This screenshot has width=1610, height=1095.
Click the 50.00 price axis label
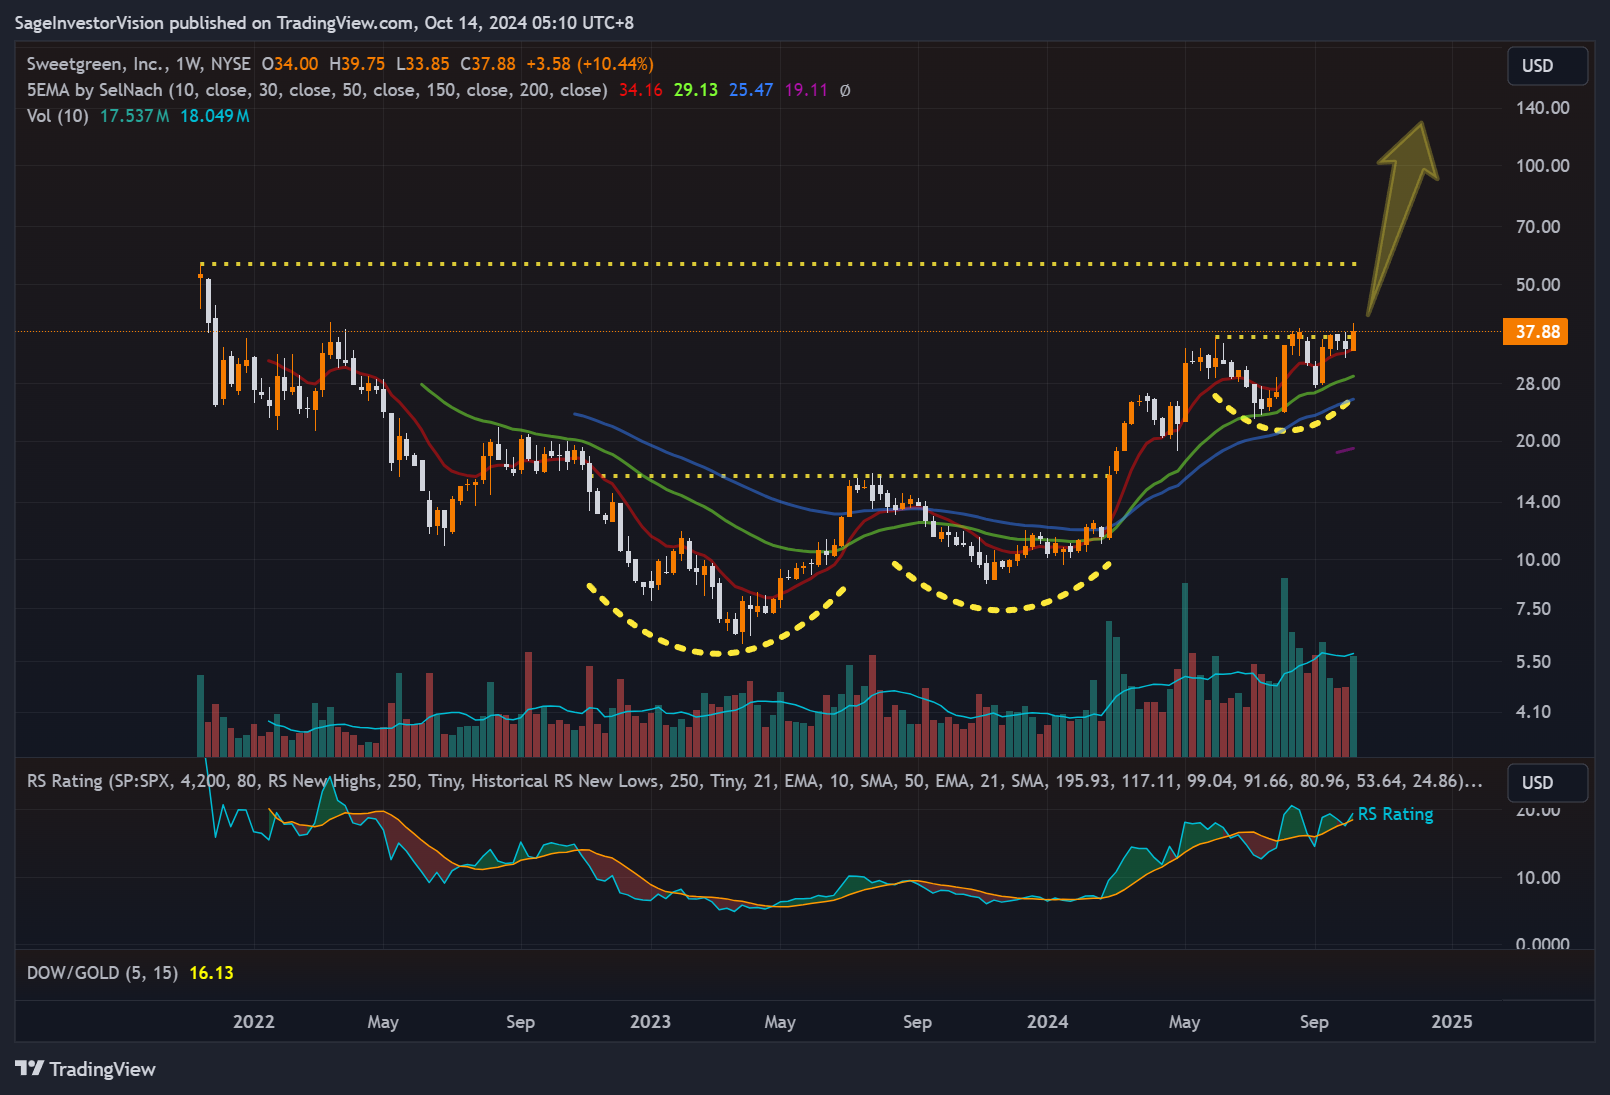click(1538, 285)
